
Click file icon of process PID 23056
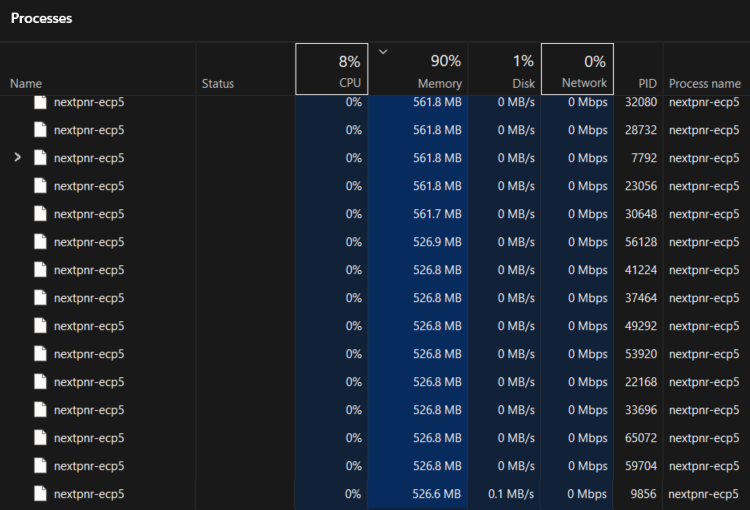click(x=41, y=186)
